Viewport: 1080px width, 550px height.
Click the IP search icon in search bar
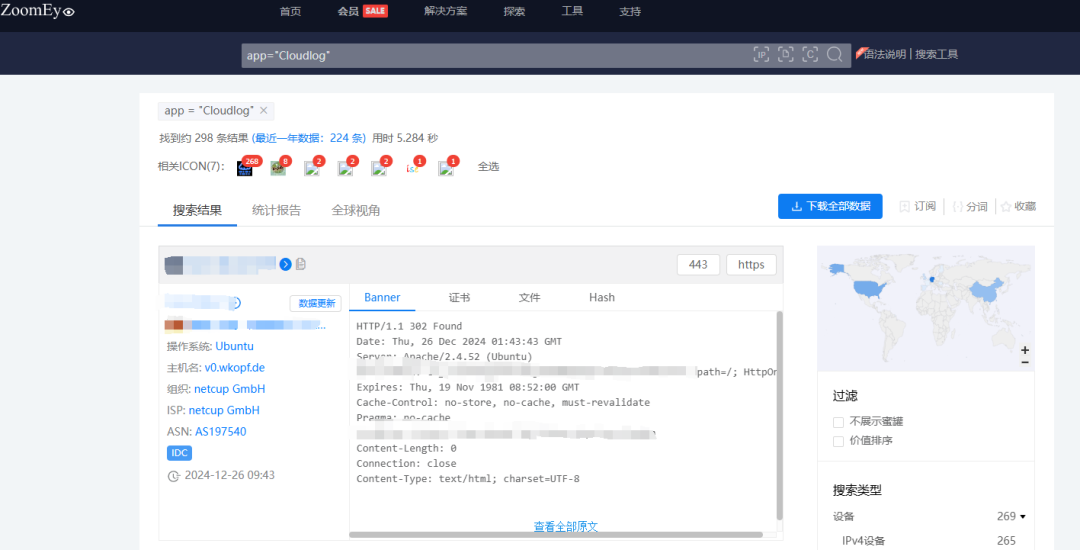click(x=761, y=55)
